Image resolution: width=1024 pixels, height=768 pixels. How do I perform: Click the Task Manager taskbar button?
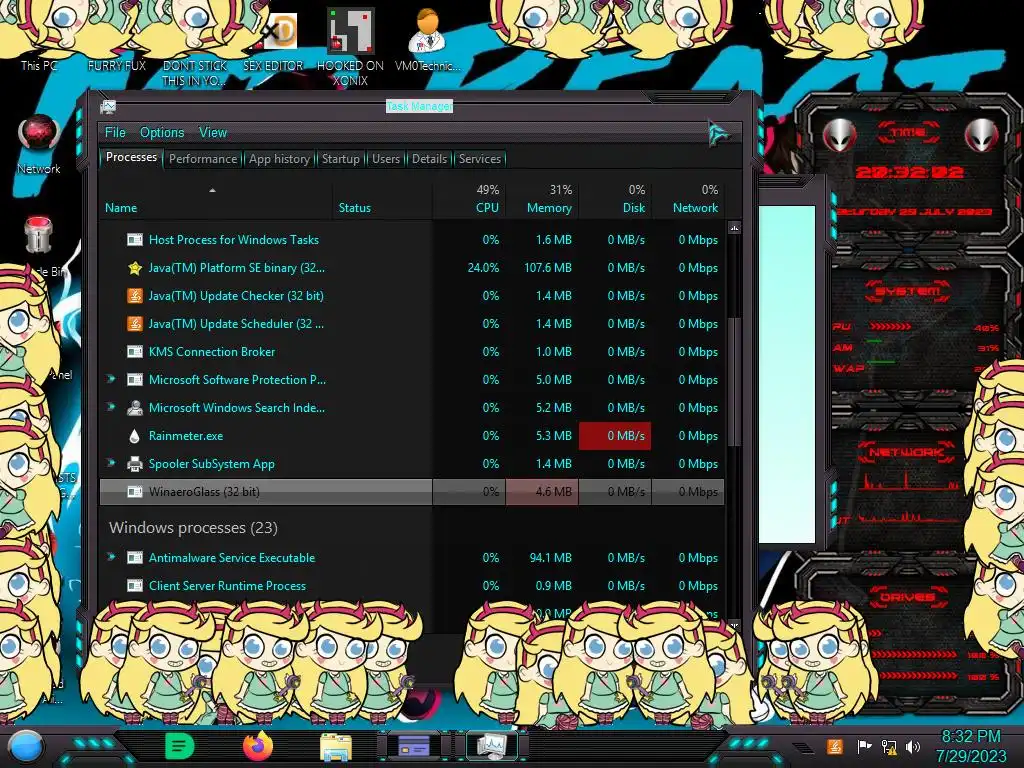tap(491, 746)
